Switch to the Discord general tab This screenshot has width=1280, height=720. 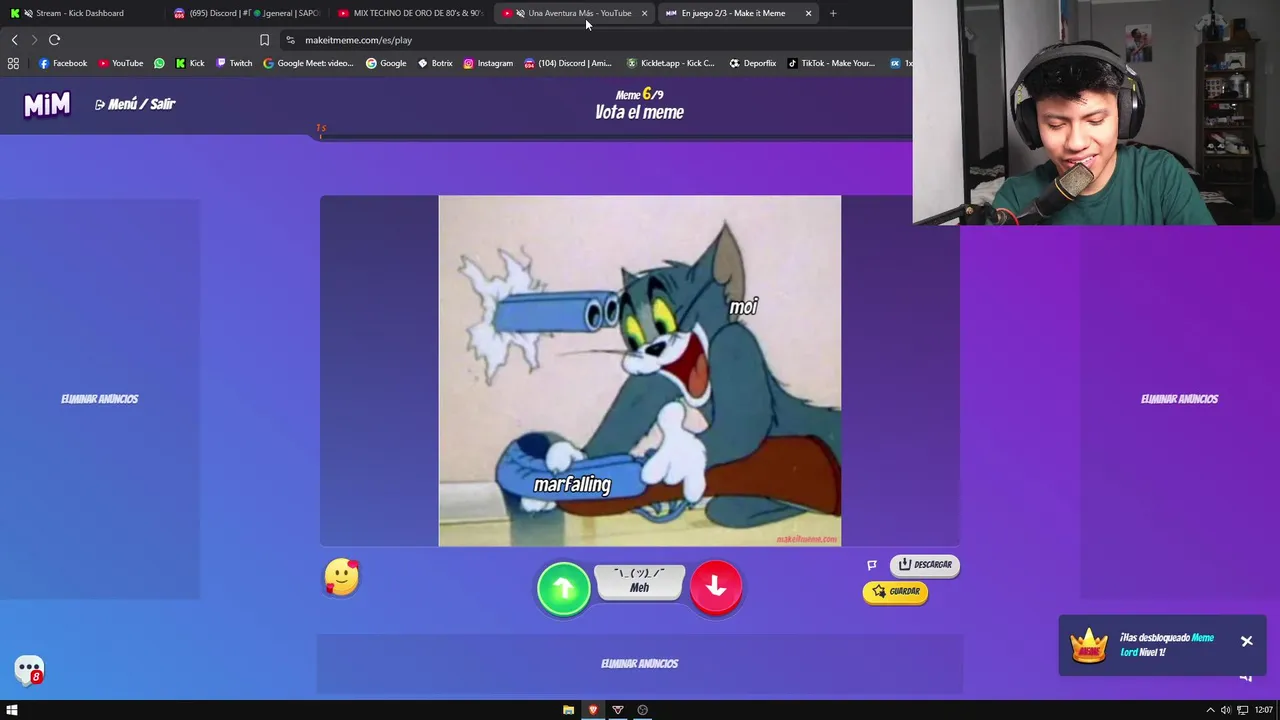coord(246,13)
